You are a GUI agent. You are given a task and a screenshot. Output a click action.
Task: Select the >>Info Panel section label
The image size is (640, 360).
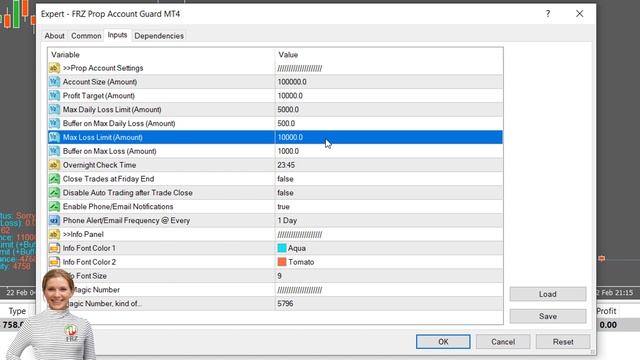[x=83, y=234]
